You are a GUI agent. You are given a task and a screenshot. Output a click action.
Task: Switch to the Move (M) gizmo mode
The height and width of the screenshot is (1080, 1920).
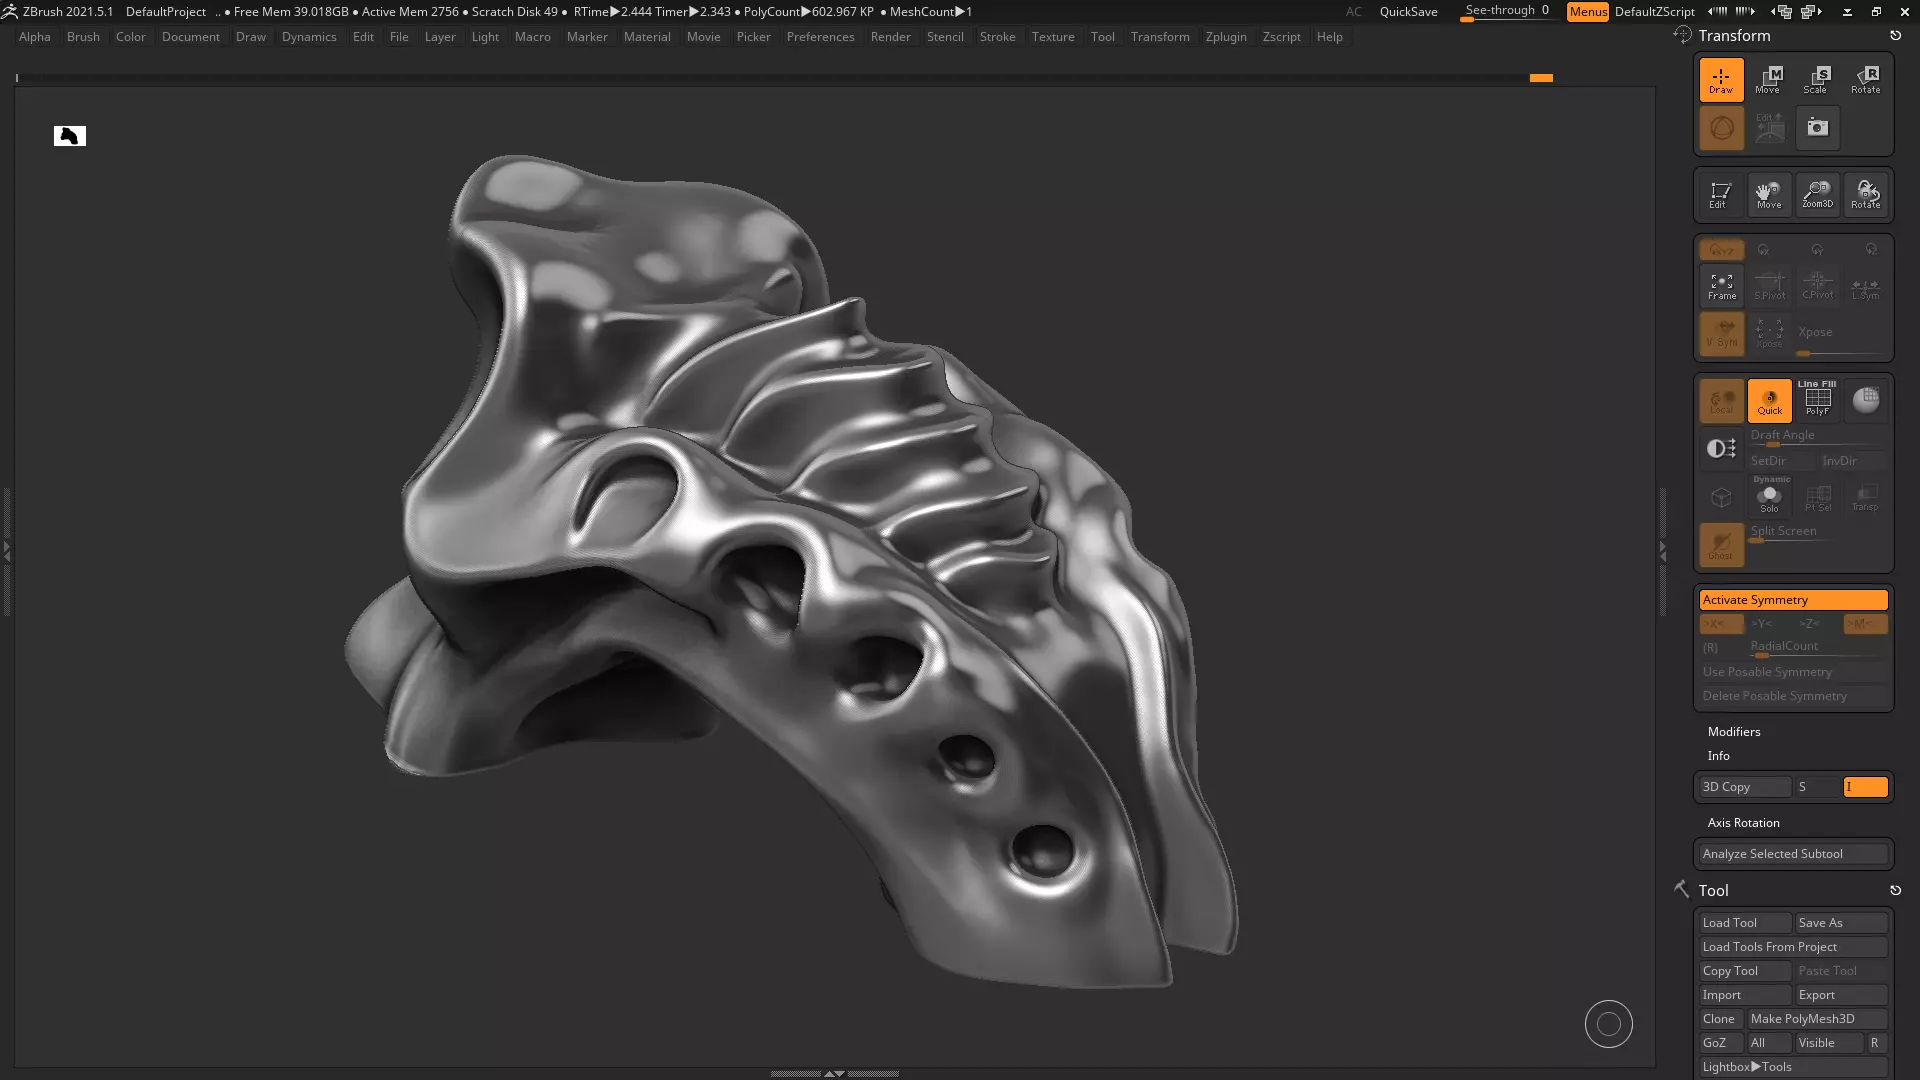coord(1769,80)
